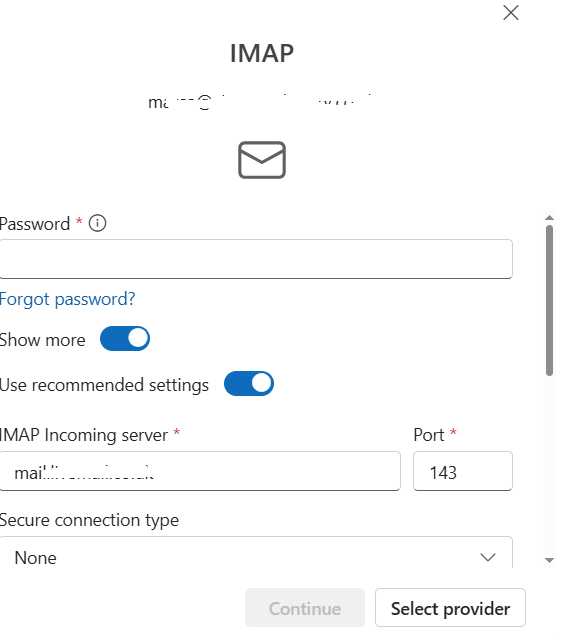Toggle the Show more switch
The width and height of the screenshot is (564, 638).
pyautogui.click(x=125, y=339)
